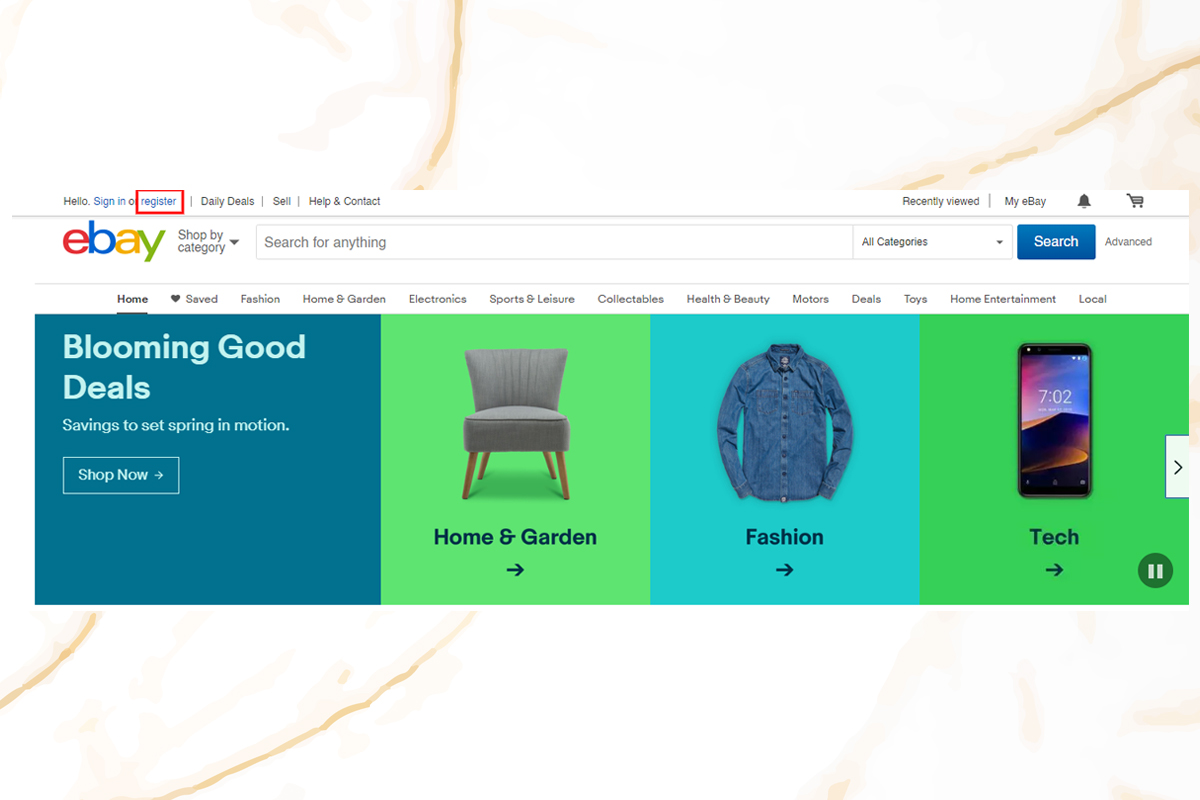Select the grey armchair image
The width and height of the screenshot is (1200, 800).
coord(516,422)
